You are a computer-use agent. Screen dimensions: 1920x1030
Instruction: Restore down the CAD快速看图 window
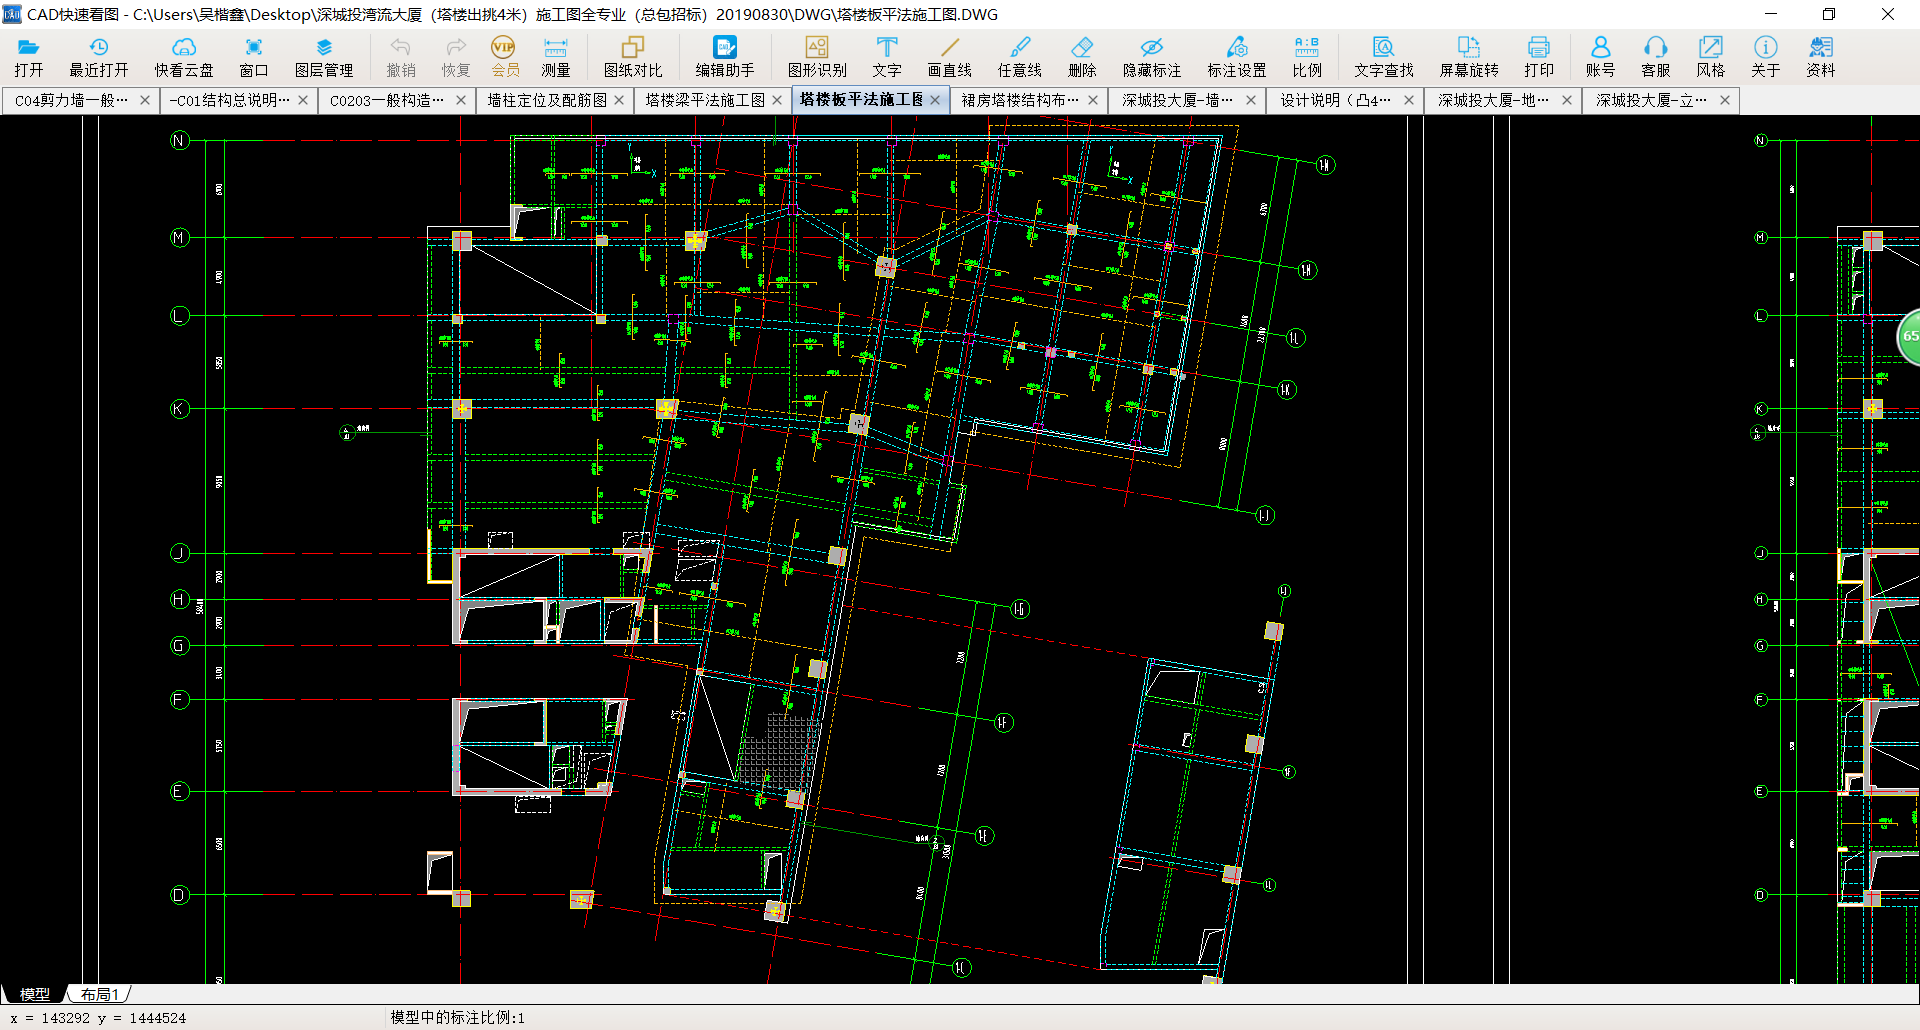point(1829,14)
